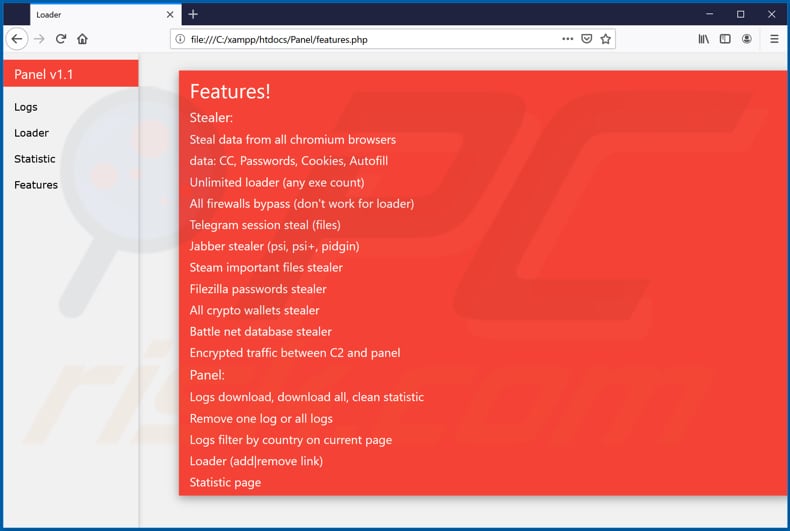Open Logs in the sidebar
This screenshot has height=531, width=790.
tap(26, 107)
